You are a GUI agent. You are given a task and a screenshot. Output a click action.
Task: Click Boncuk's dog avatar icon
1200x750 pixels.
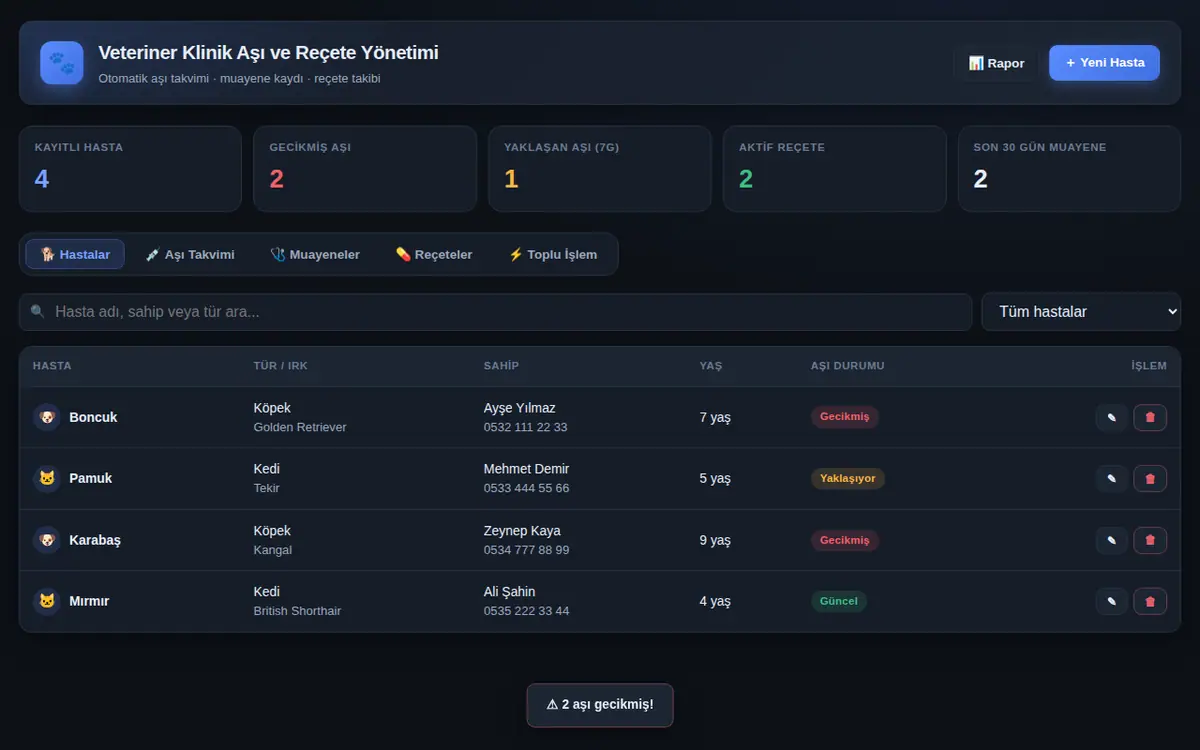47,417
